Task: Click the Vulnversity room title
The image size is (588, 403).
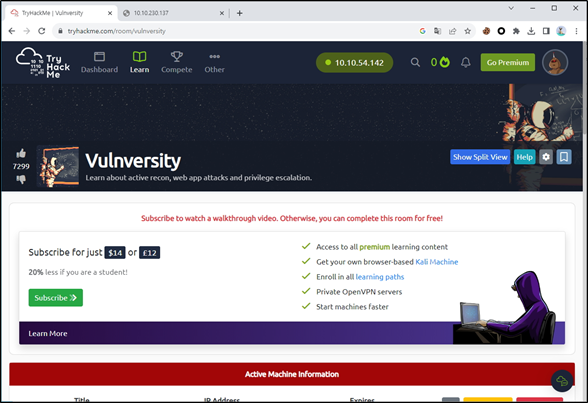Action: click(133, 161)
